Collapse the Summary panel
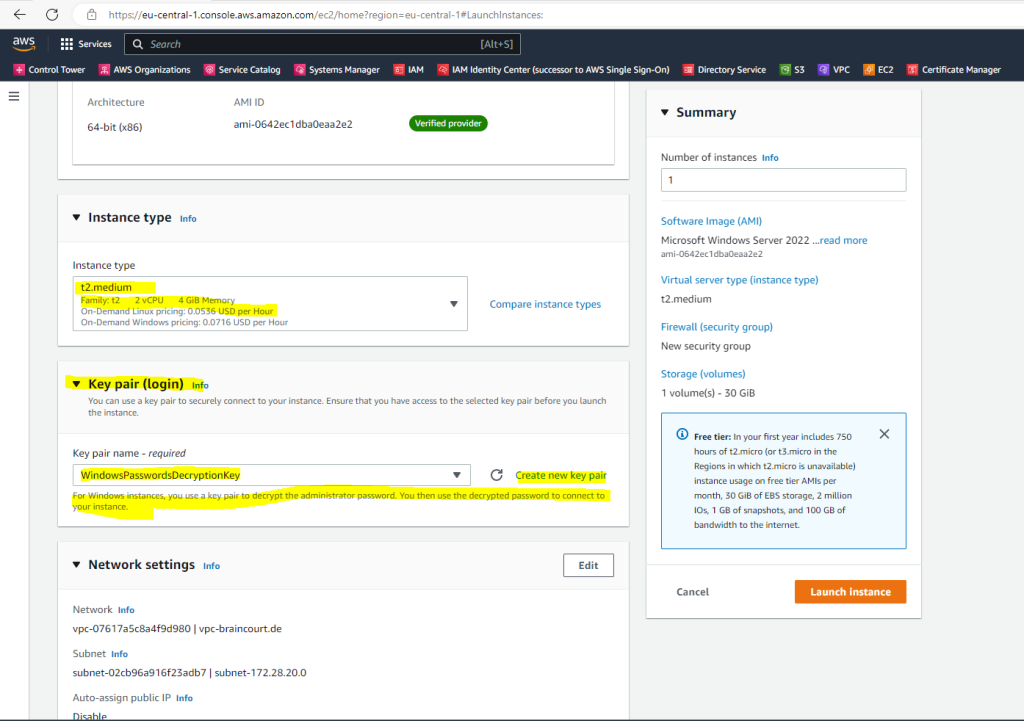 [x=665, y=112]
